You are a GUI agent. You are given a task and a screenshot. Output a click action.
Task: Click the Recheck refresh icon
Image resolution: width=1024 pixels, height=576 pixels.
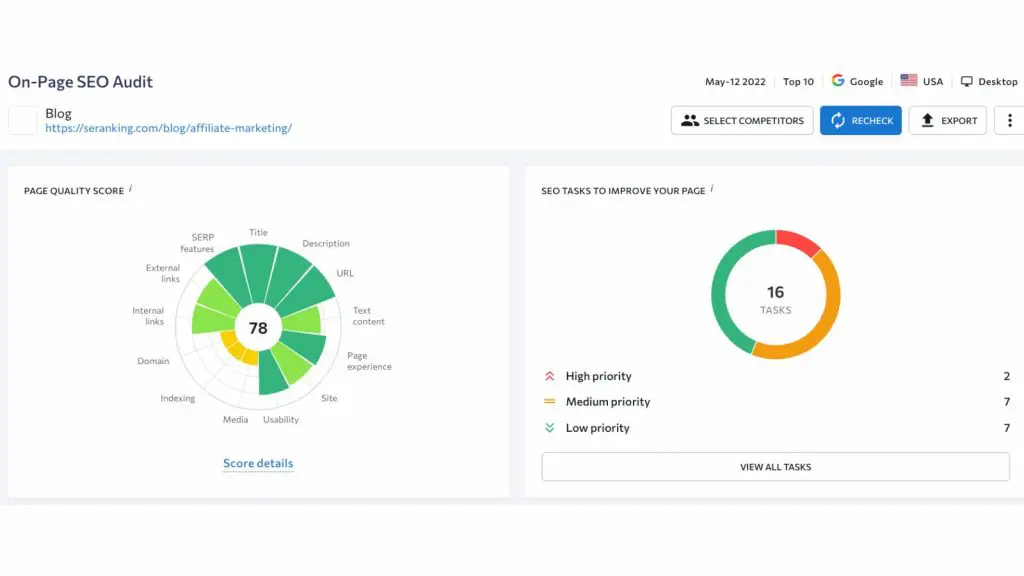[837, 121]
